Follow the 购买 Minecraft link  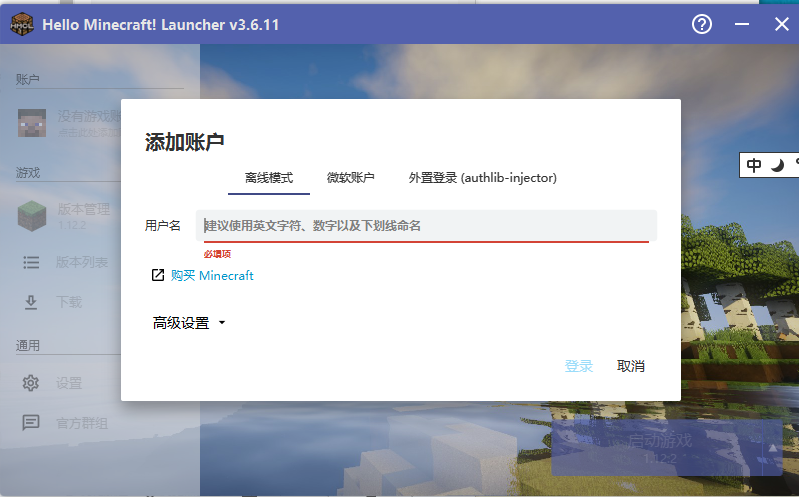coord(212,275)
